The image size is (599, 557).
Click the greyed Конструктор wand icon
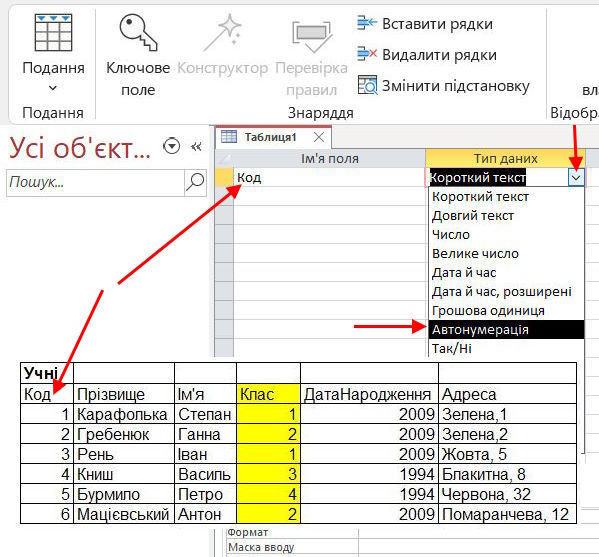(223, 33)
